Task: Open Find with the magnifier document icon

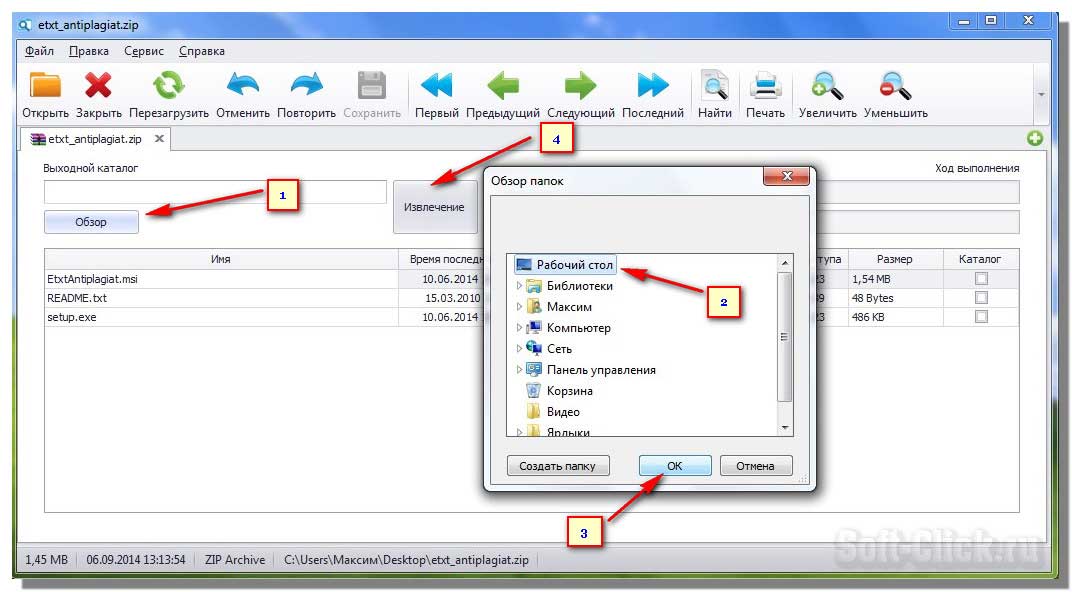Action: pyautogui.click(x=715, y=86)
